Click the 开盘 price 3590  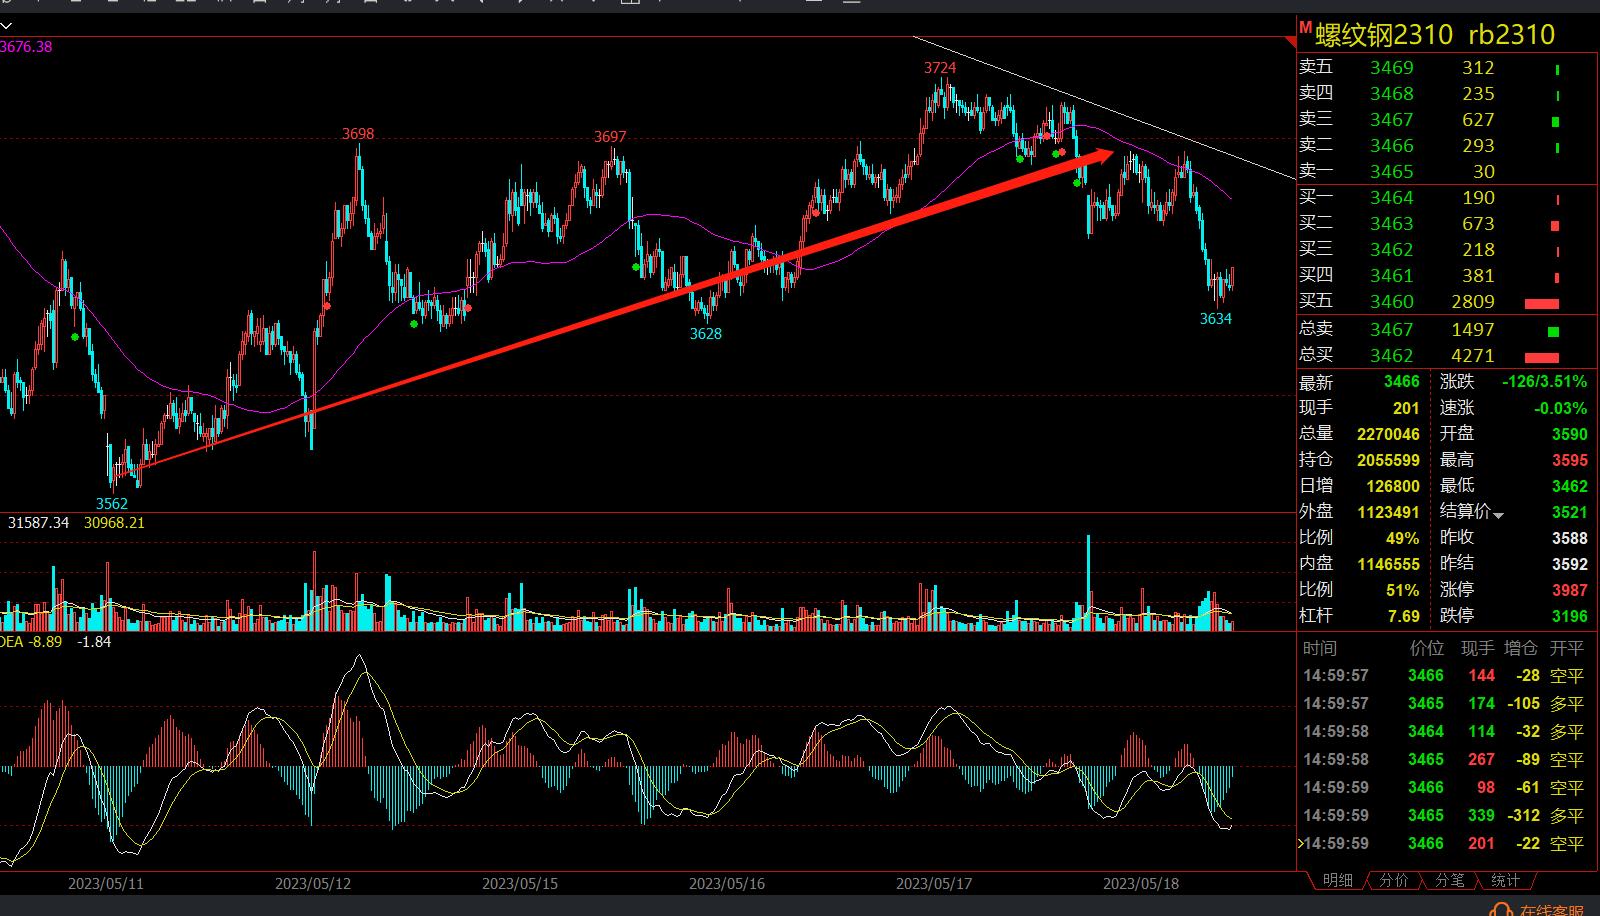[x=1569, y=434]
